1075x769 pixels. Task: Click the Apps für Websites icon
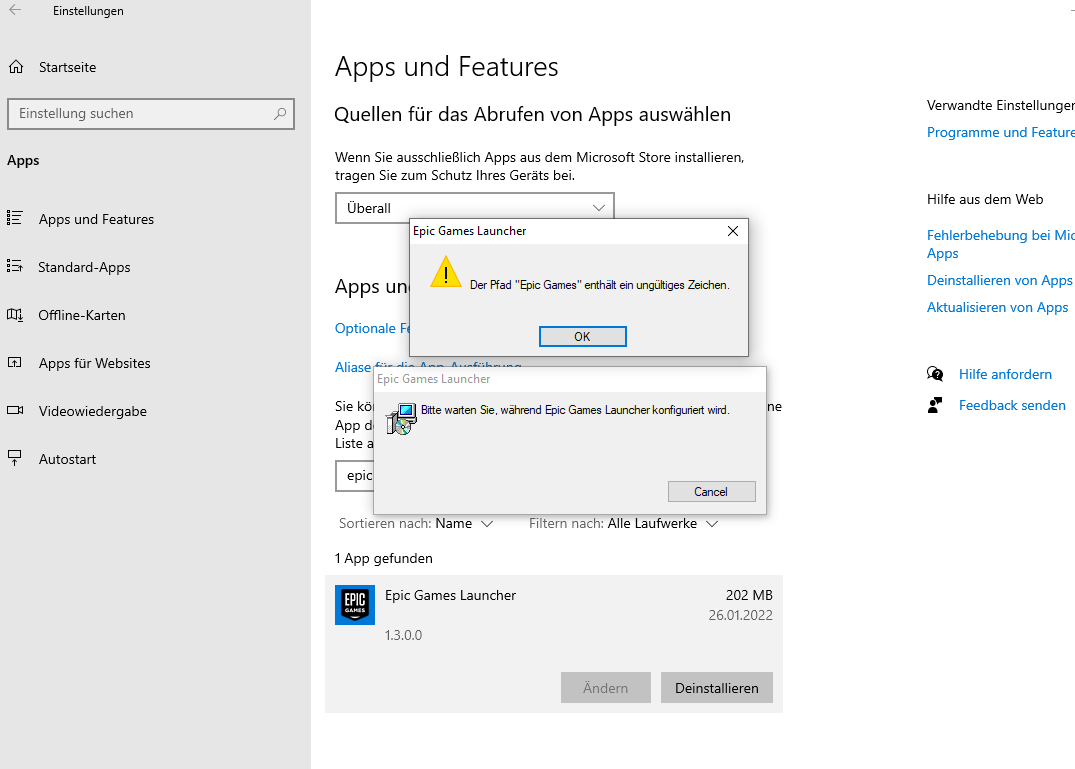coord(15,363)
